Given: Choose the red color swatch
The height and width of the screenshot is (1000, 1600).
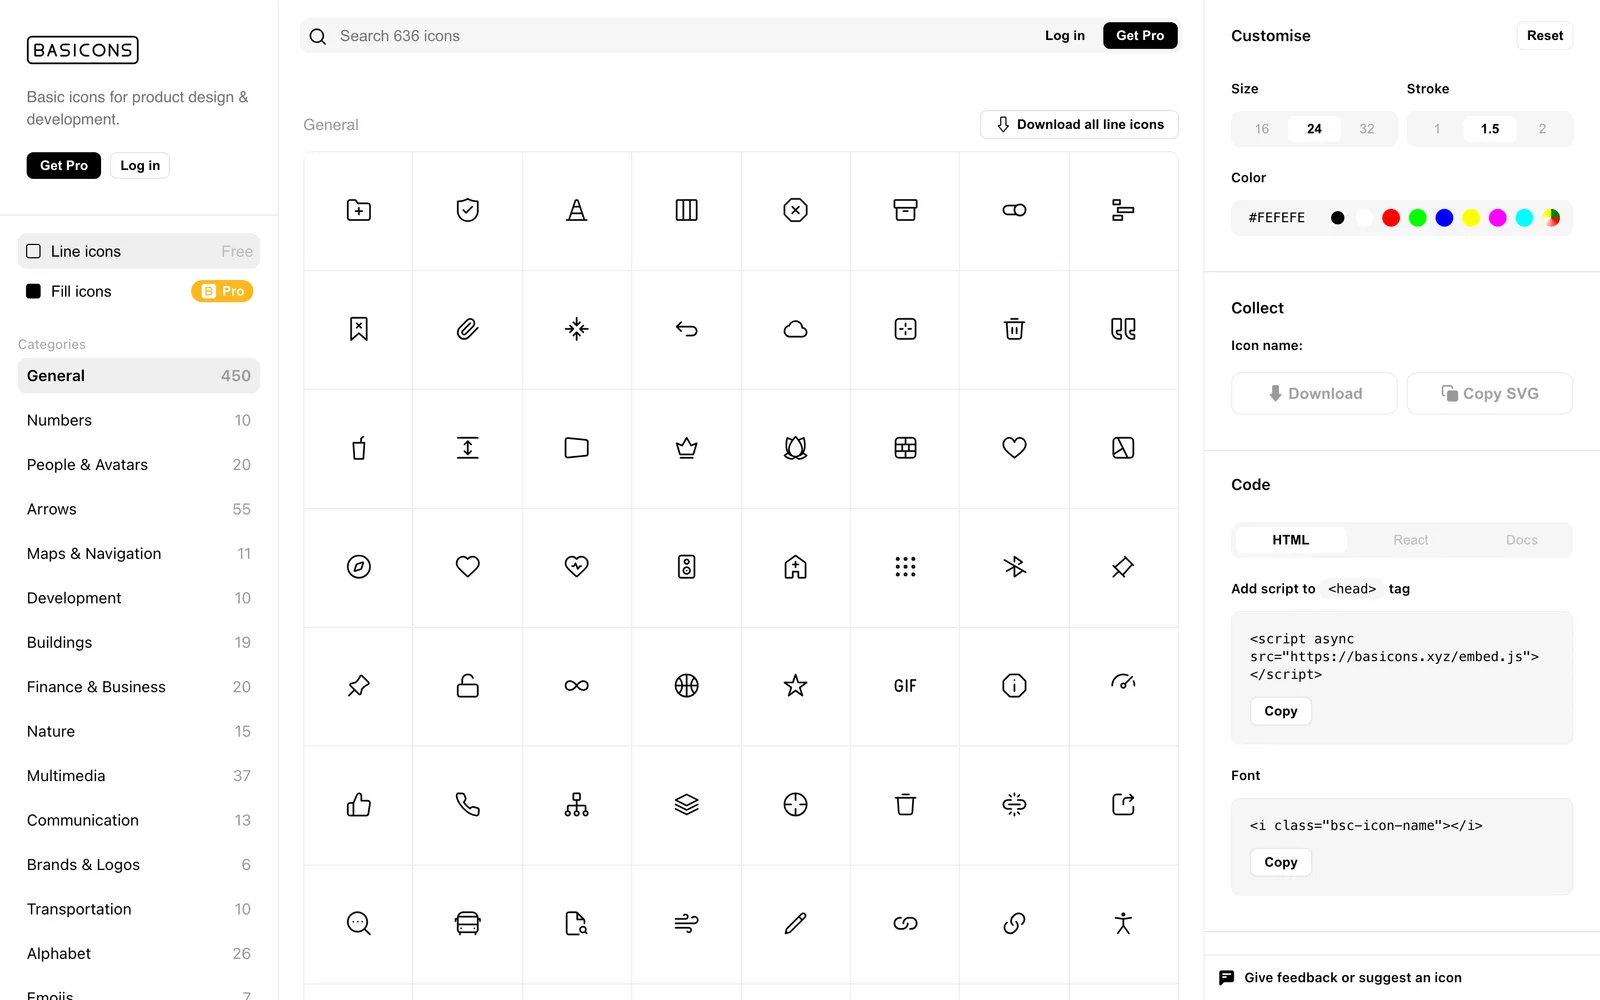Looking at the screenshot, I should (x=1390, y=218).
